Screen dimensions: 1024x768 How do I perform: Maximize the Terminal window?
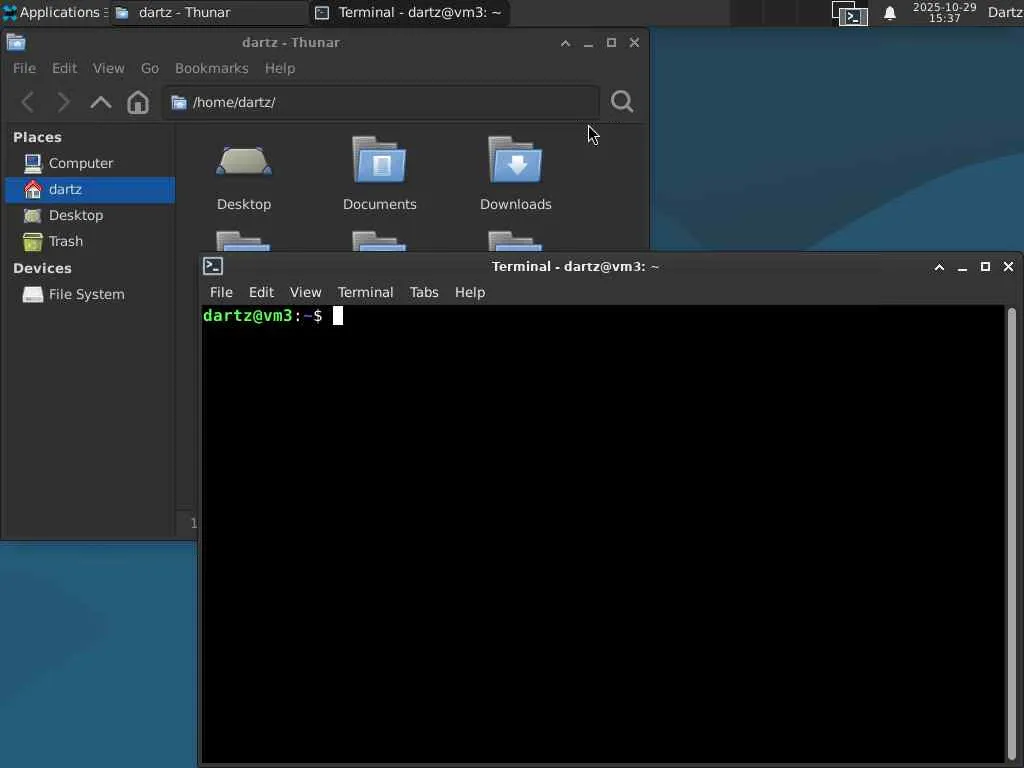(985, 266)
